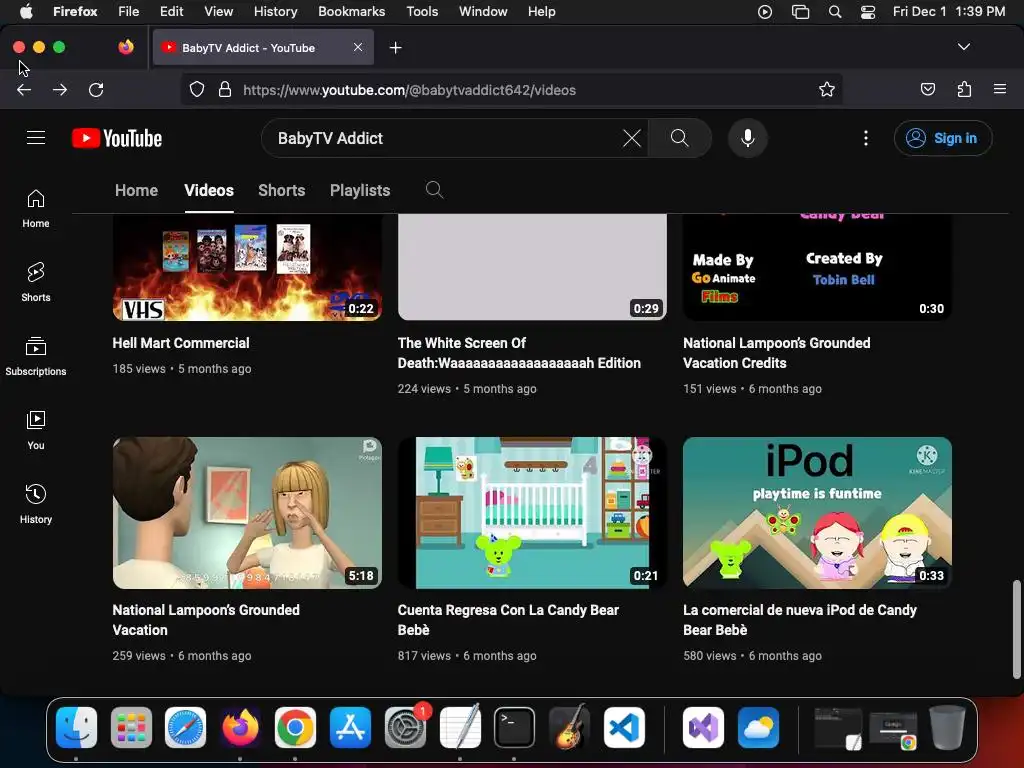The image size is (1024, 768).
Task: Click the Firefox View icon
Action: click(x=126, y=47)
